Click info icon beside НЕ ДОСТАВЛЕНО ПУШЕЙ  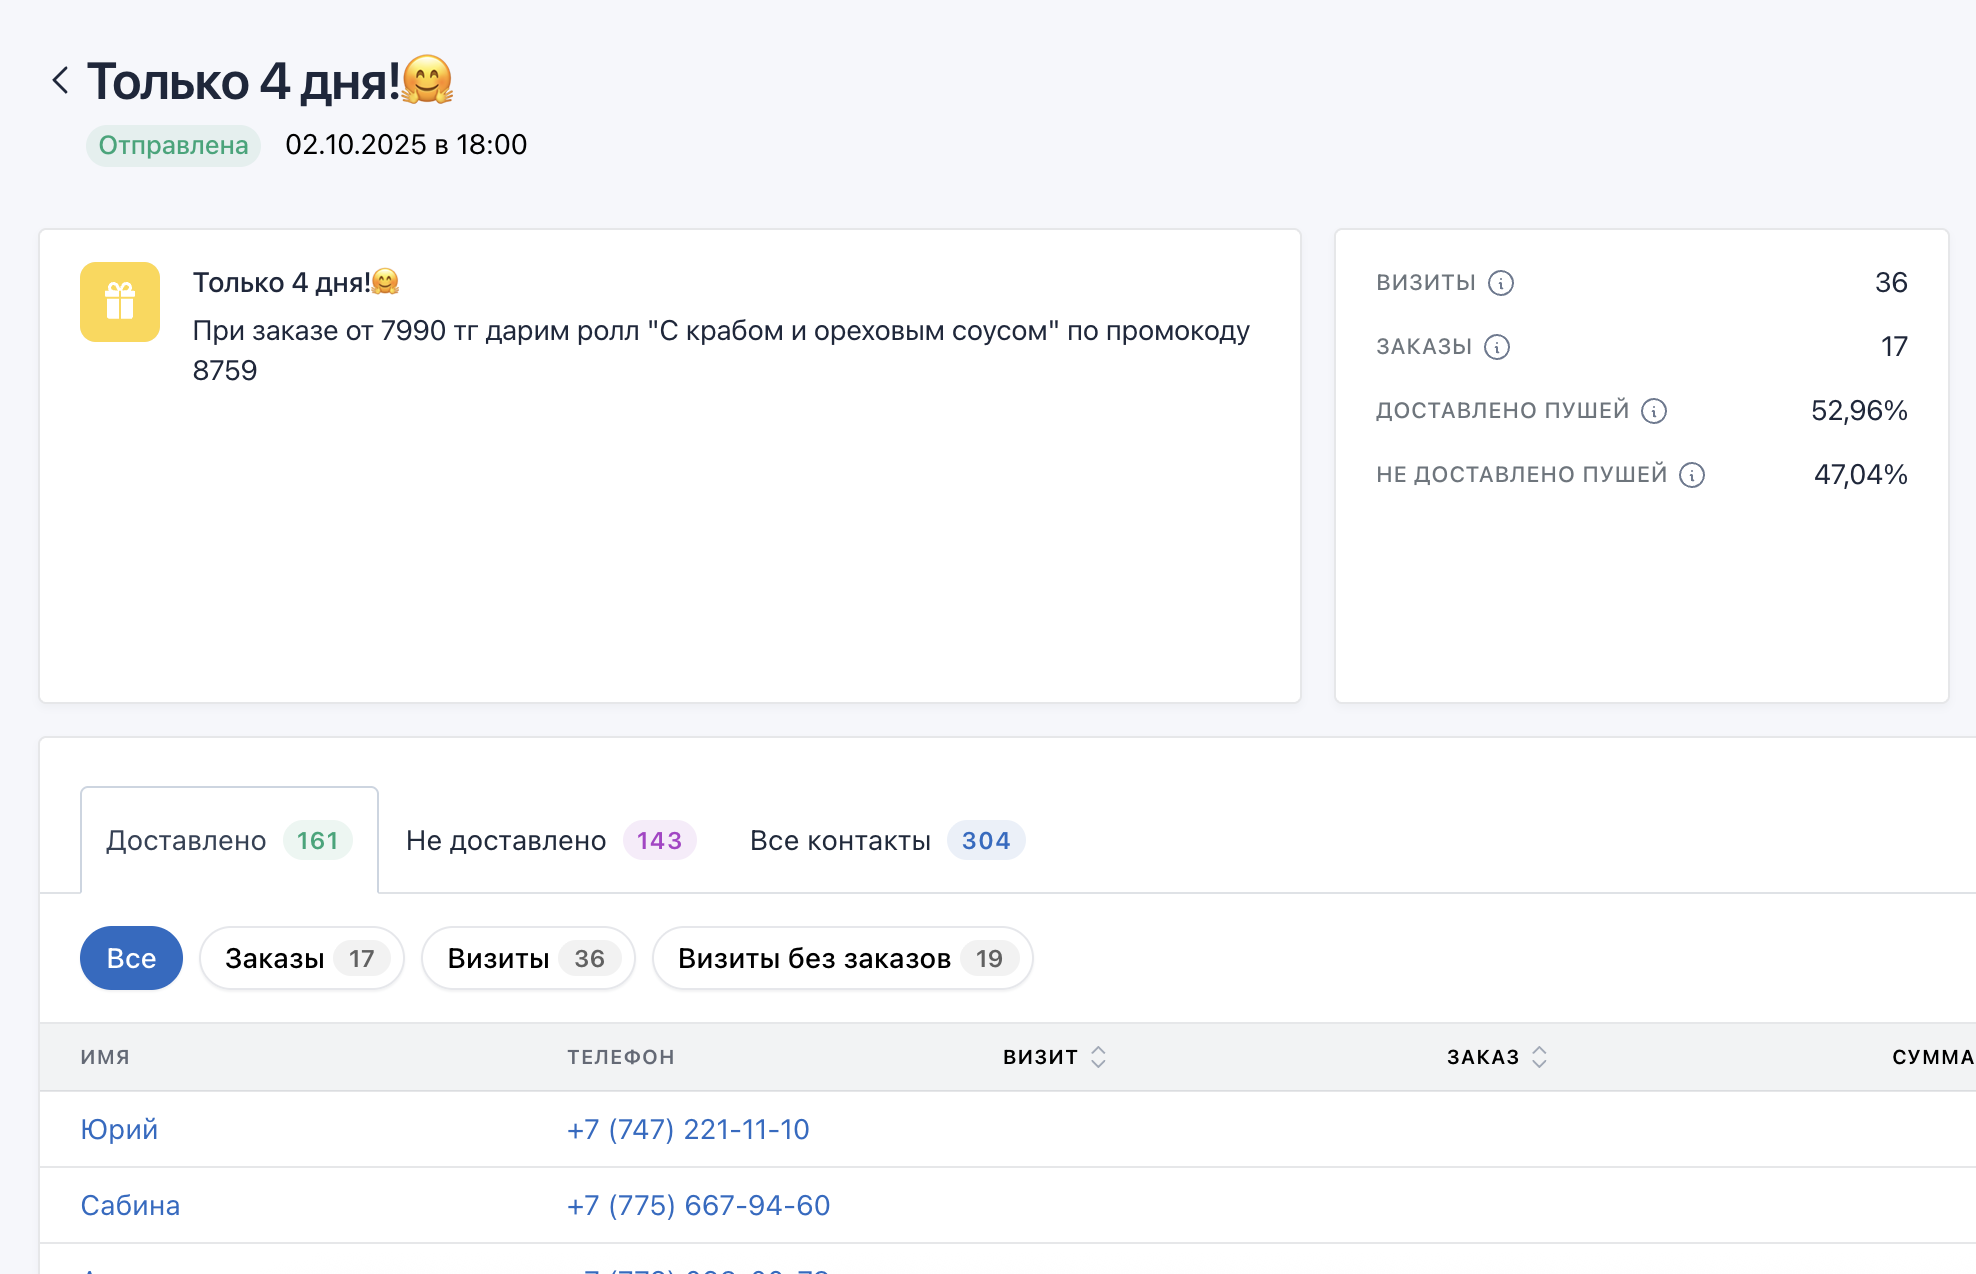1692,475
